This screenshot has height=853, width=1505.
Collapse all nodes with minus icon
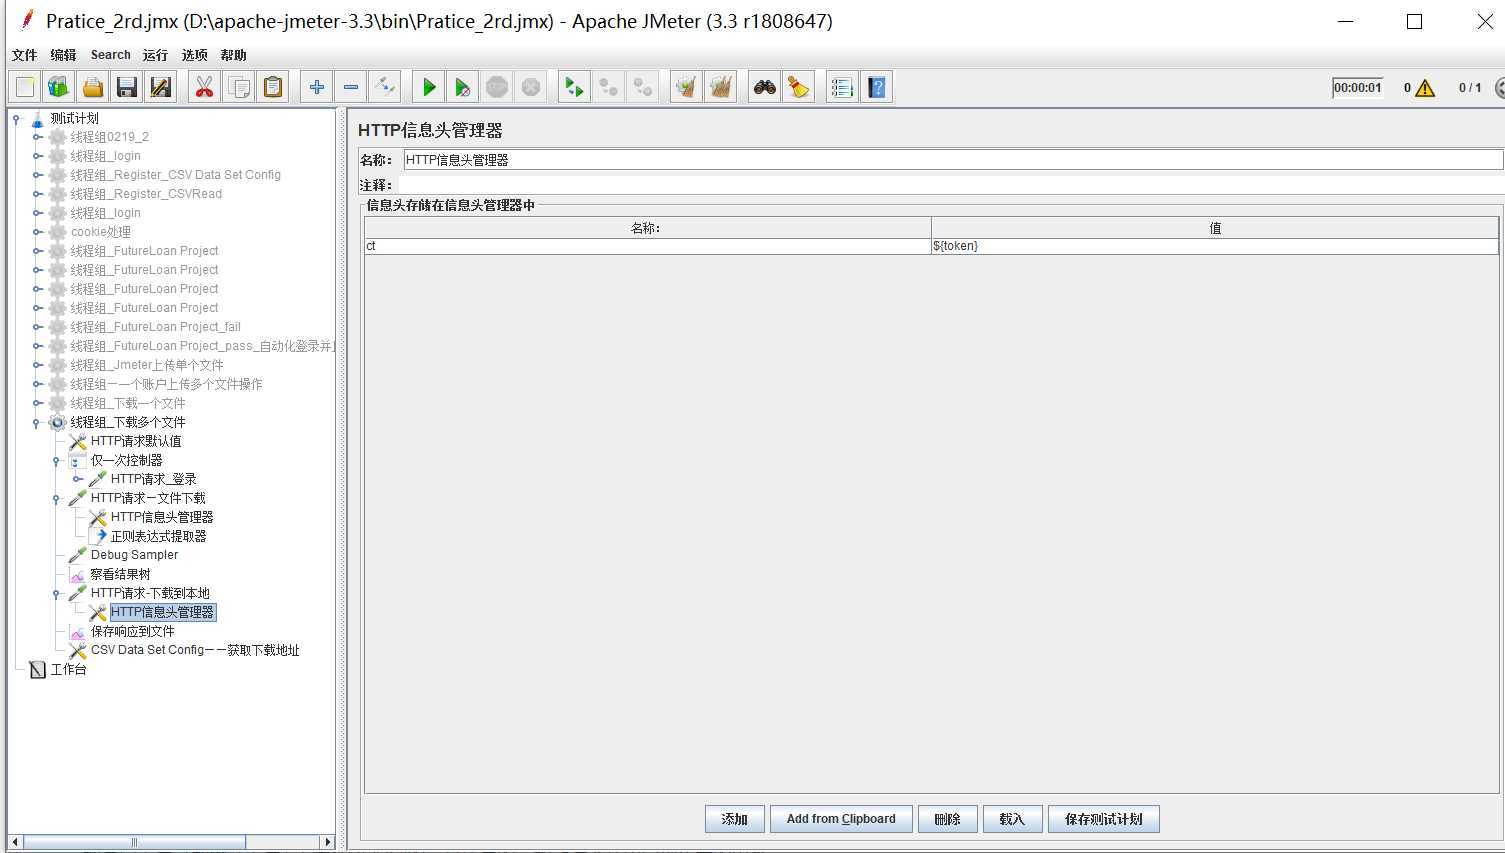click(x=351, y=88)
